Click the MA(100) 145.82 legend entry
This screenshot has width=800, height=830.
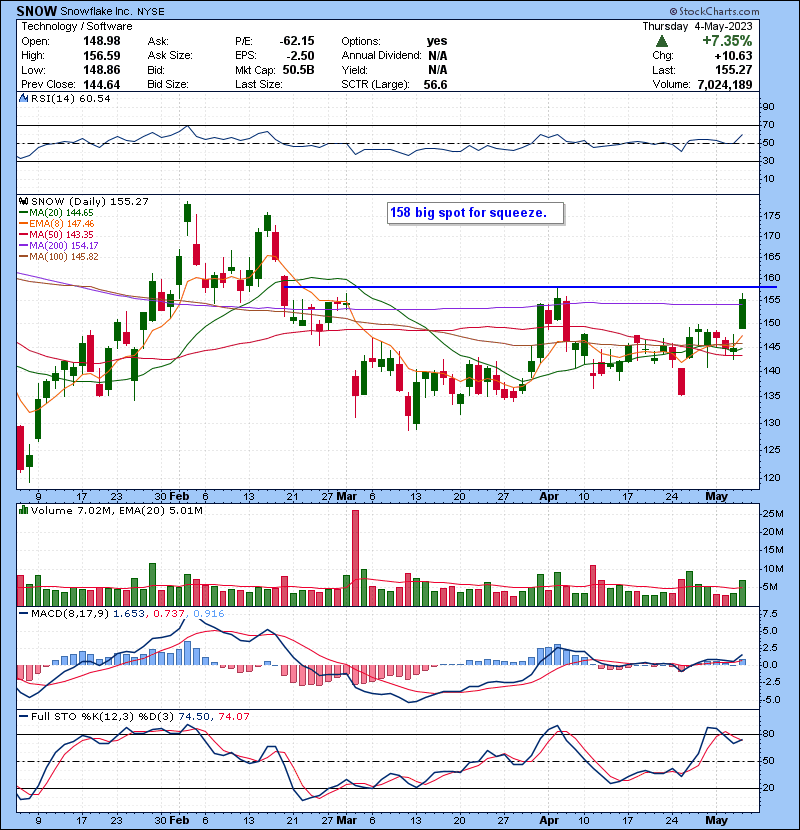coord(64,257)
